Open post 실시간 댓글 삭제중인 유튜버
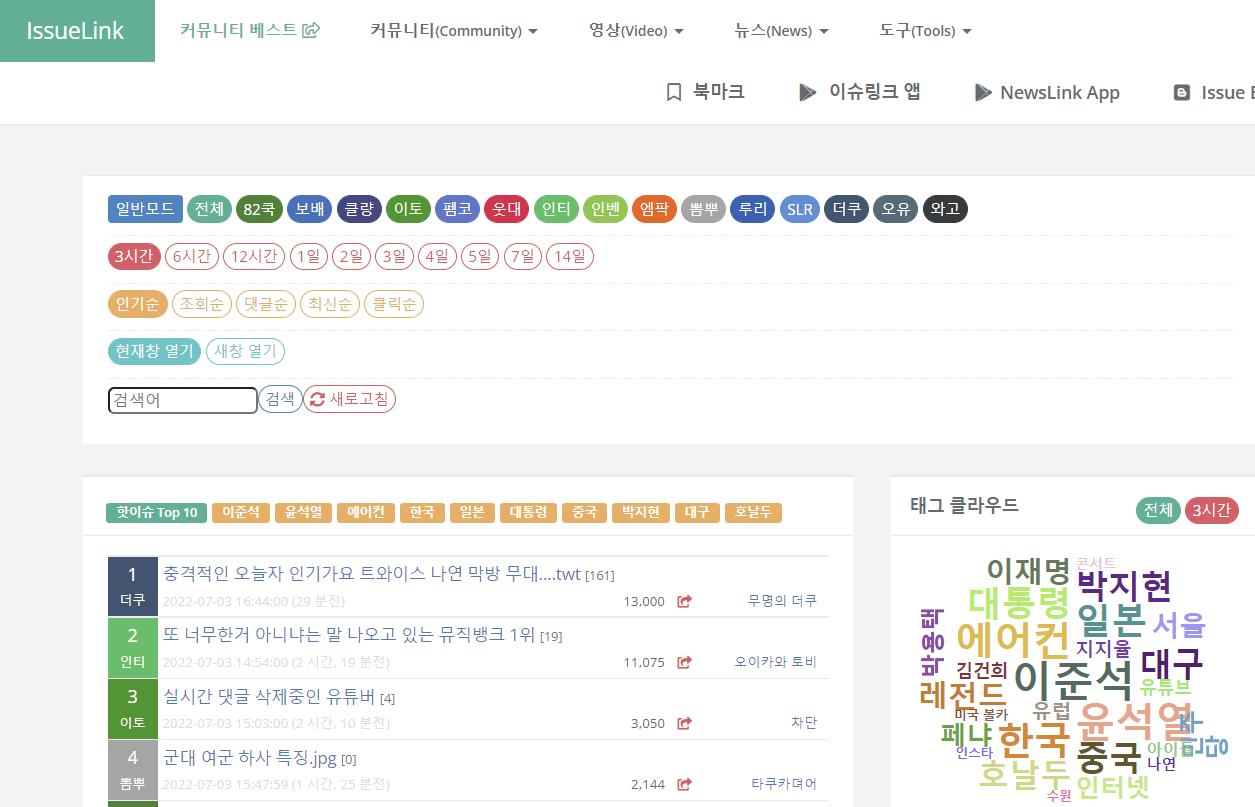The height and width of the screenshot is (807, 1255). click(x=270, y=697)
